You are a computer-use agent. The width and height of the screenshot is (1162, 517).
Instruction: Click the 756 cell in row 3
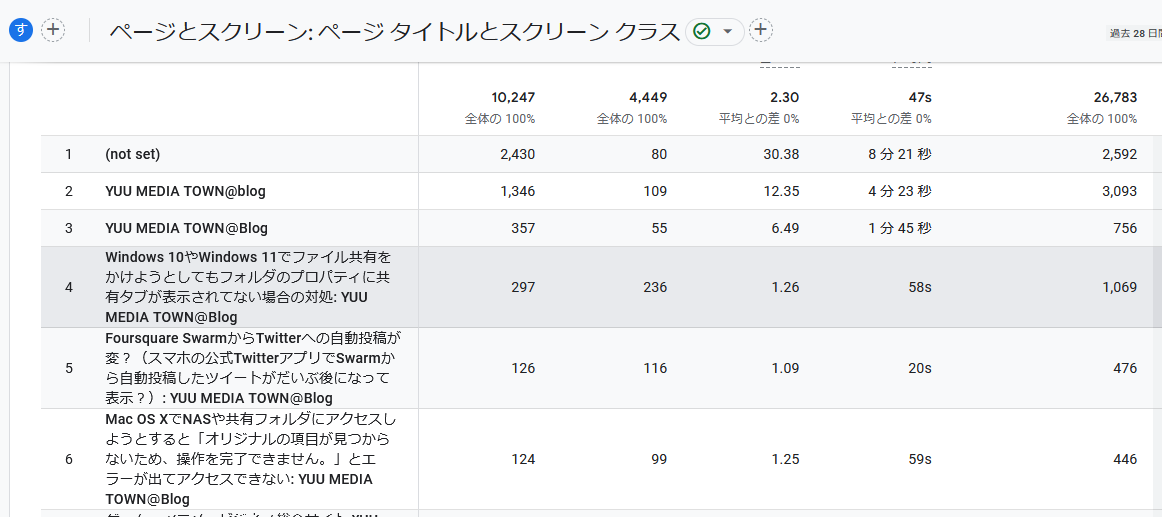(x=1125, y=228)
